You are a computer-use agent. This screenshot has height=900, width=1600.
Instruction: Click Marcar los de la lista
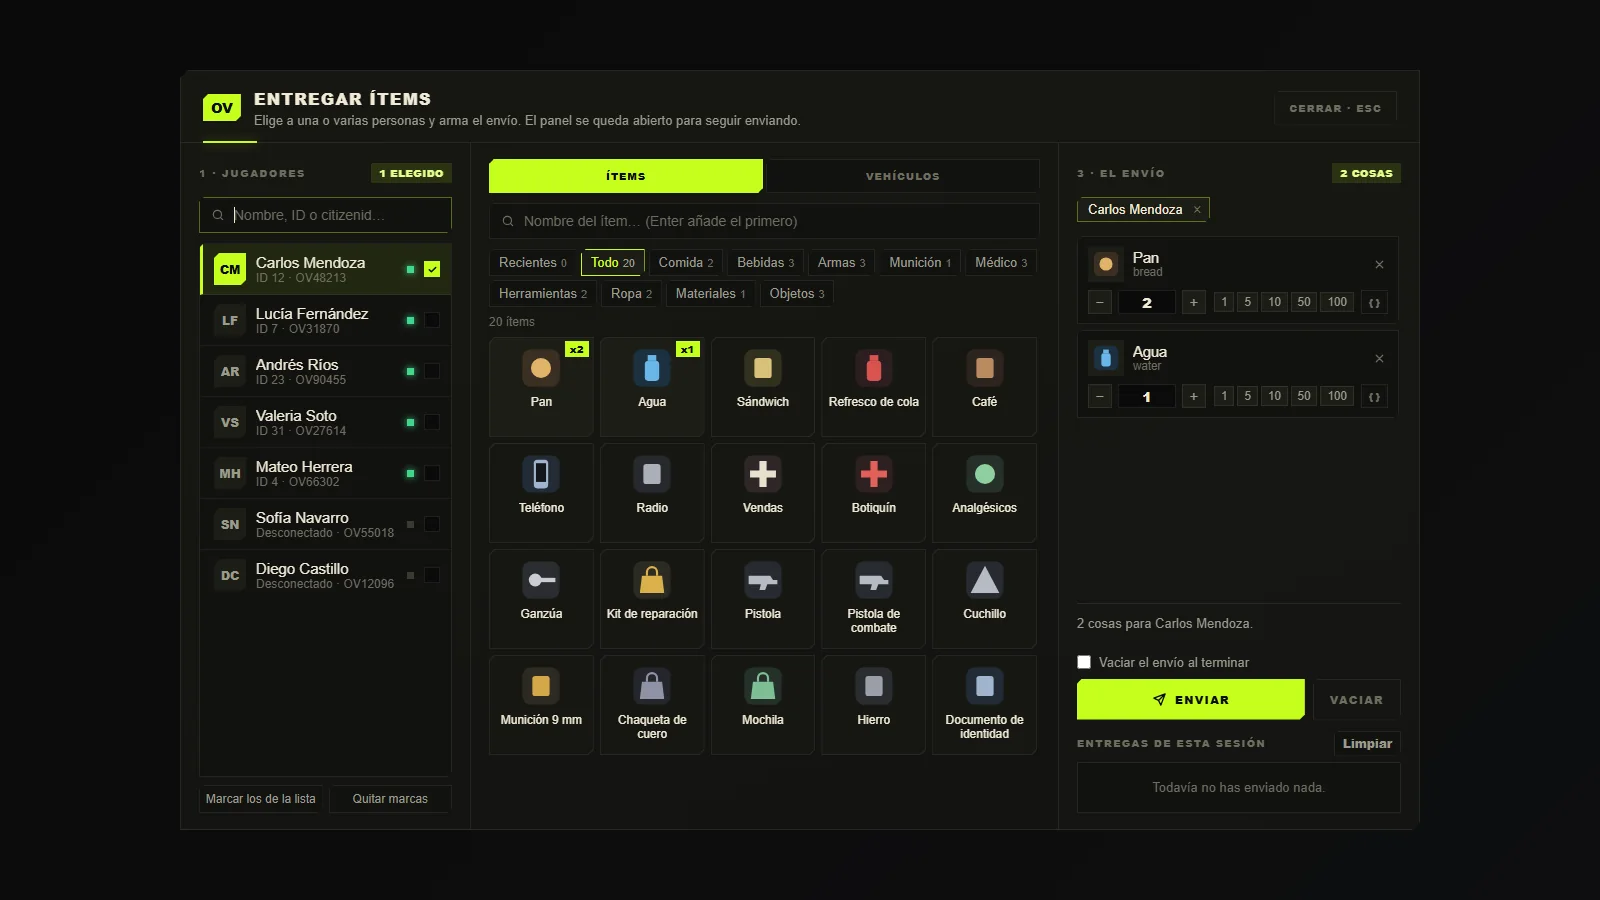pyautogui.click(x=261, y=799)
